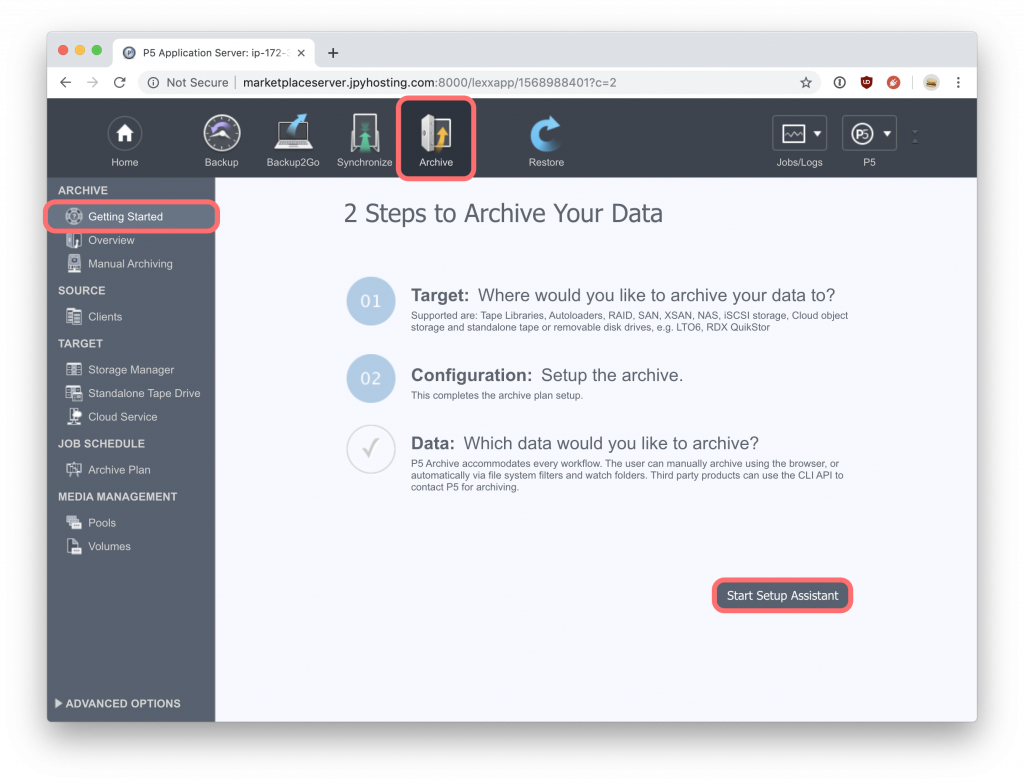
Task: Expand the Advanced Options section
Action: (x=118, y=704)
